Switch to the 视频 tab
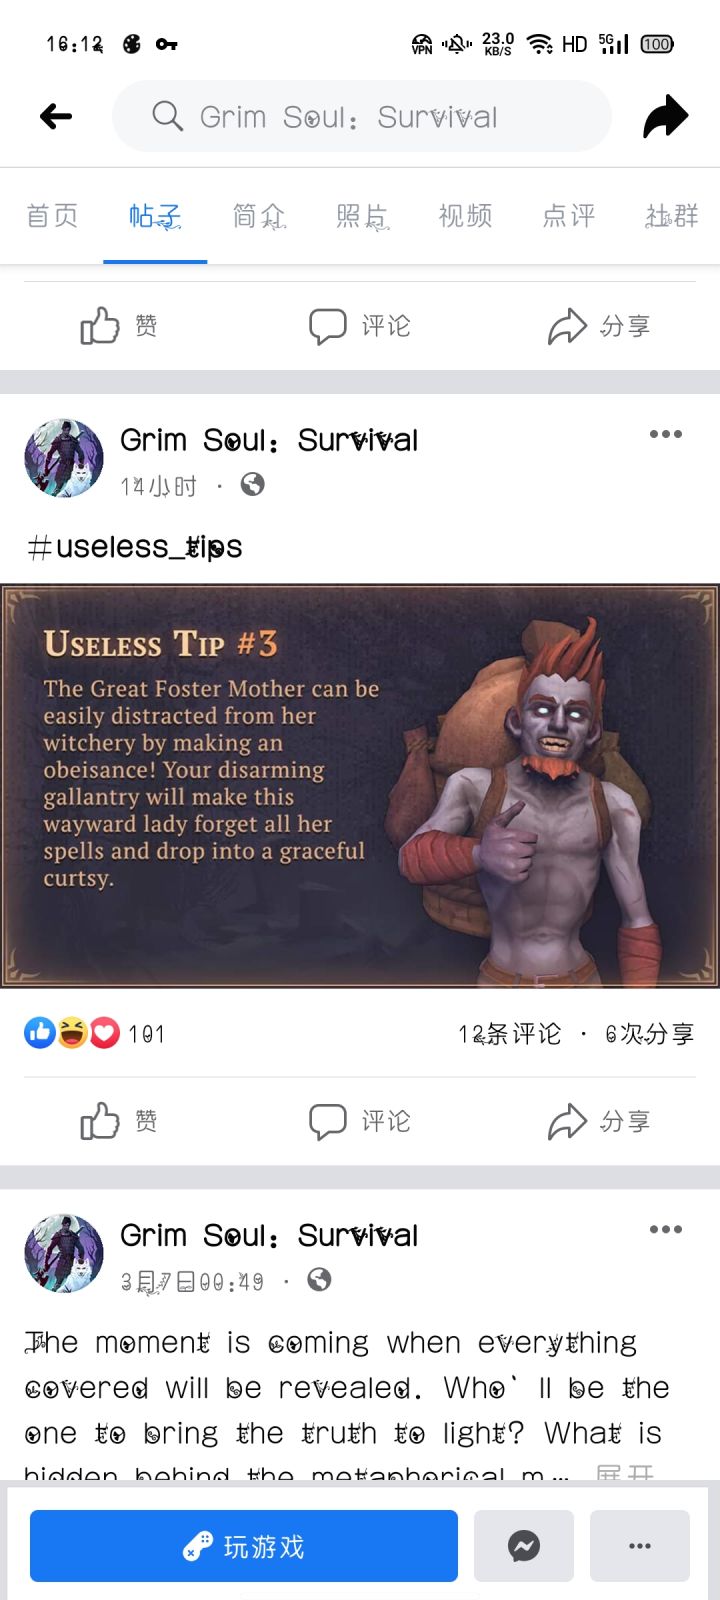Image resolution: width=720 pixels, height=1600 pixels. [466, 216]
